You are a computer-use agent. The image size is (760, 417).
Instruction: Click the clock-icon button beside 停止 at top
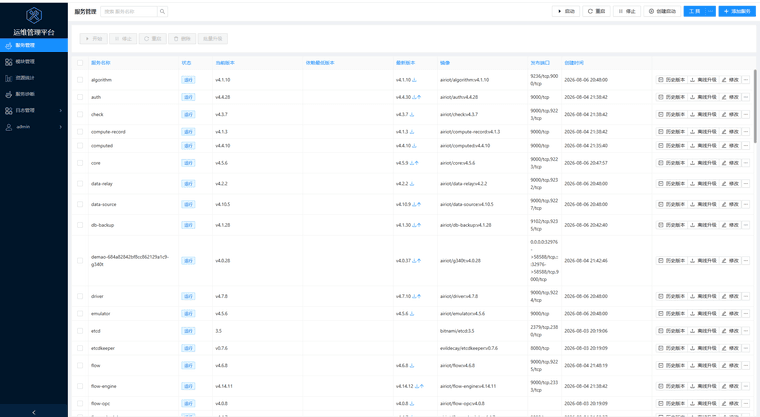pyautogui.click(x=662, y=11)
